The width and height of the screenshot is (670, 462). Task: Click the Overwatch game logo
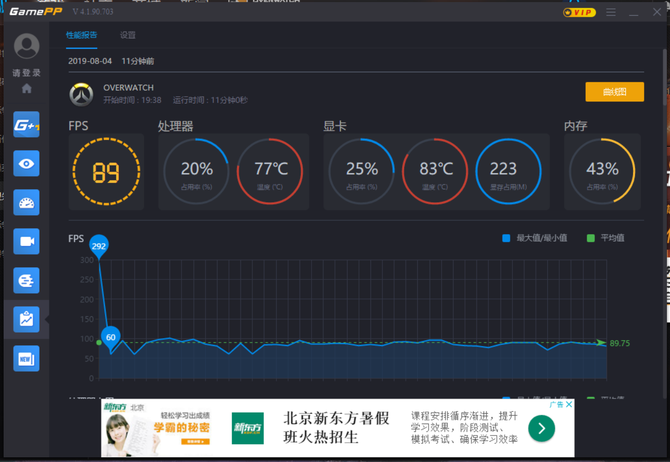[x=81, y=94]
